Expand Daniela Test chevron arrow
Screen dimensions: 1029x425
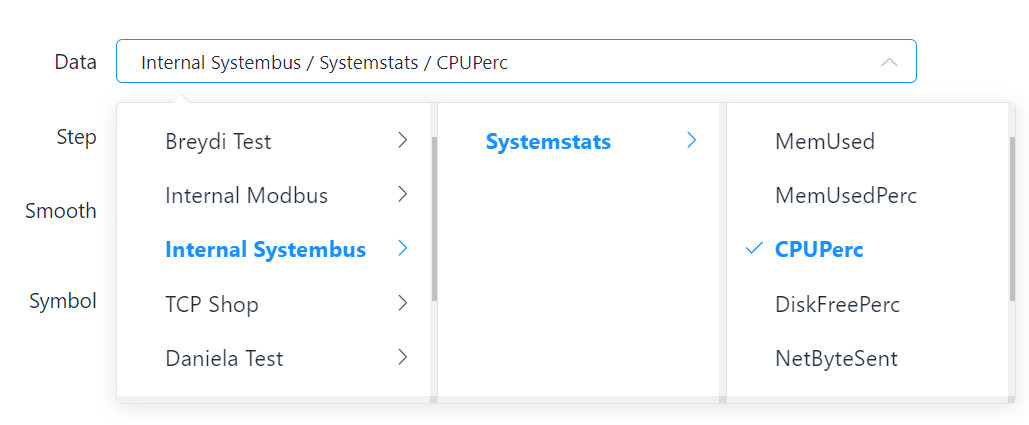(x=402, y=357)
